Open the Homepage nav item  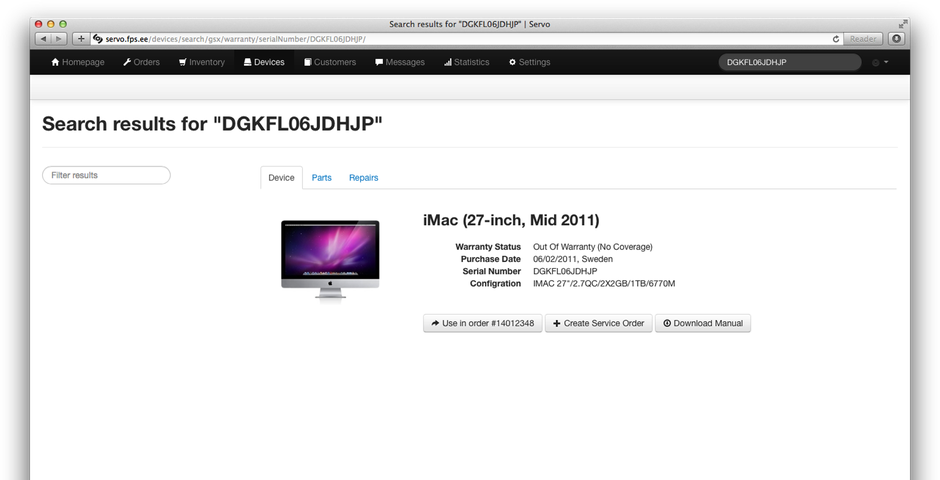(x=78, y=62)
